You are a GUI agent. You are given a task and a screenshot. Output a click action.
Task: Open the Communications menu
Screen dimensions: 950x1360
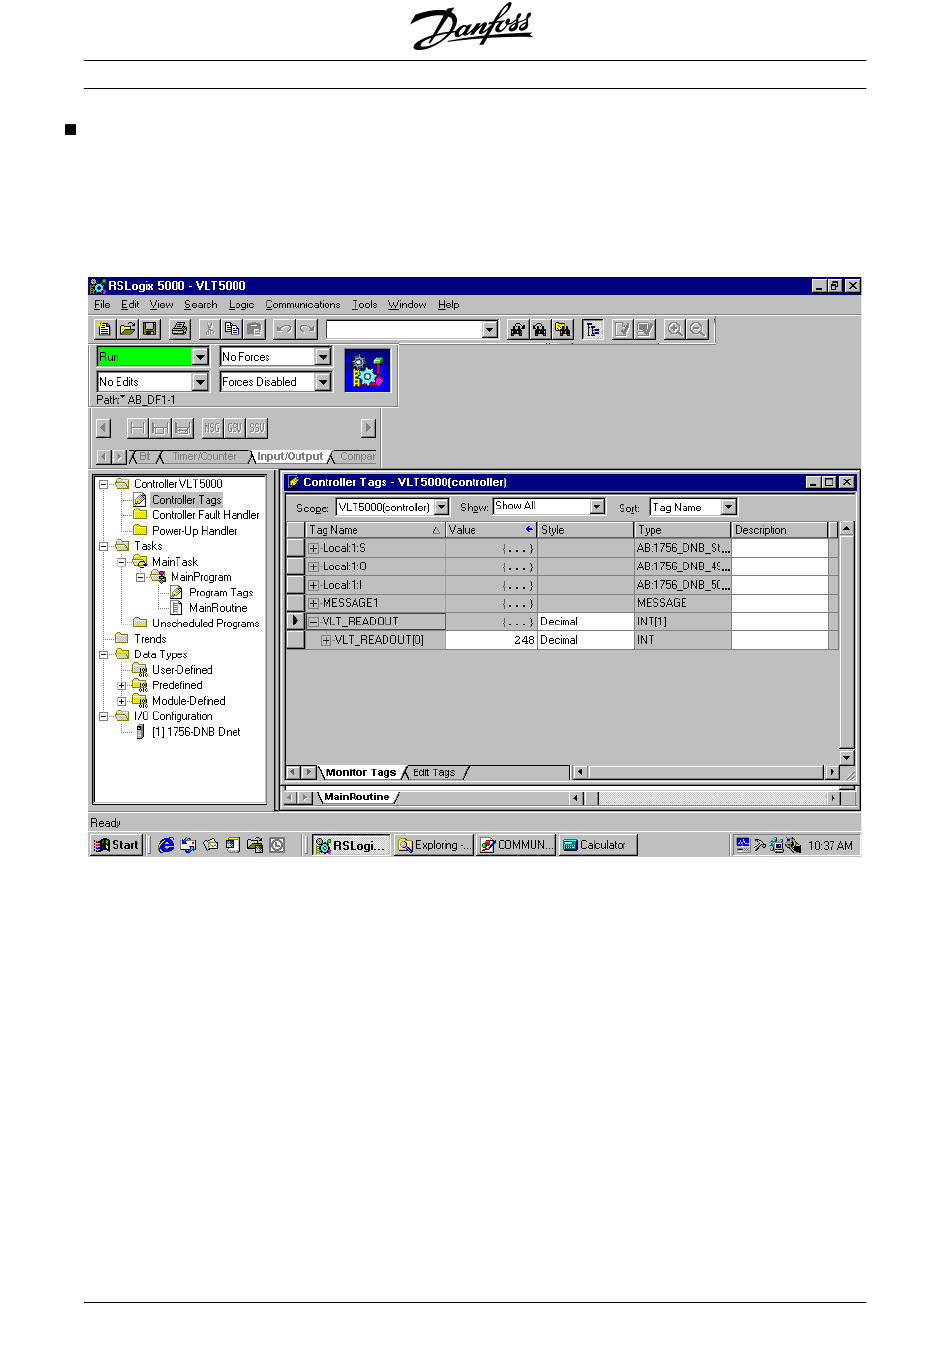[303, 305]
